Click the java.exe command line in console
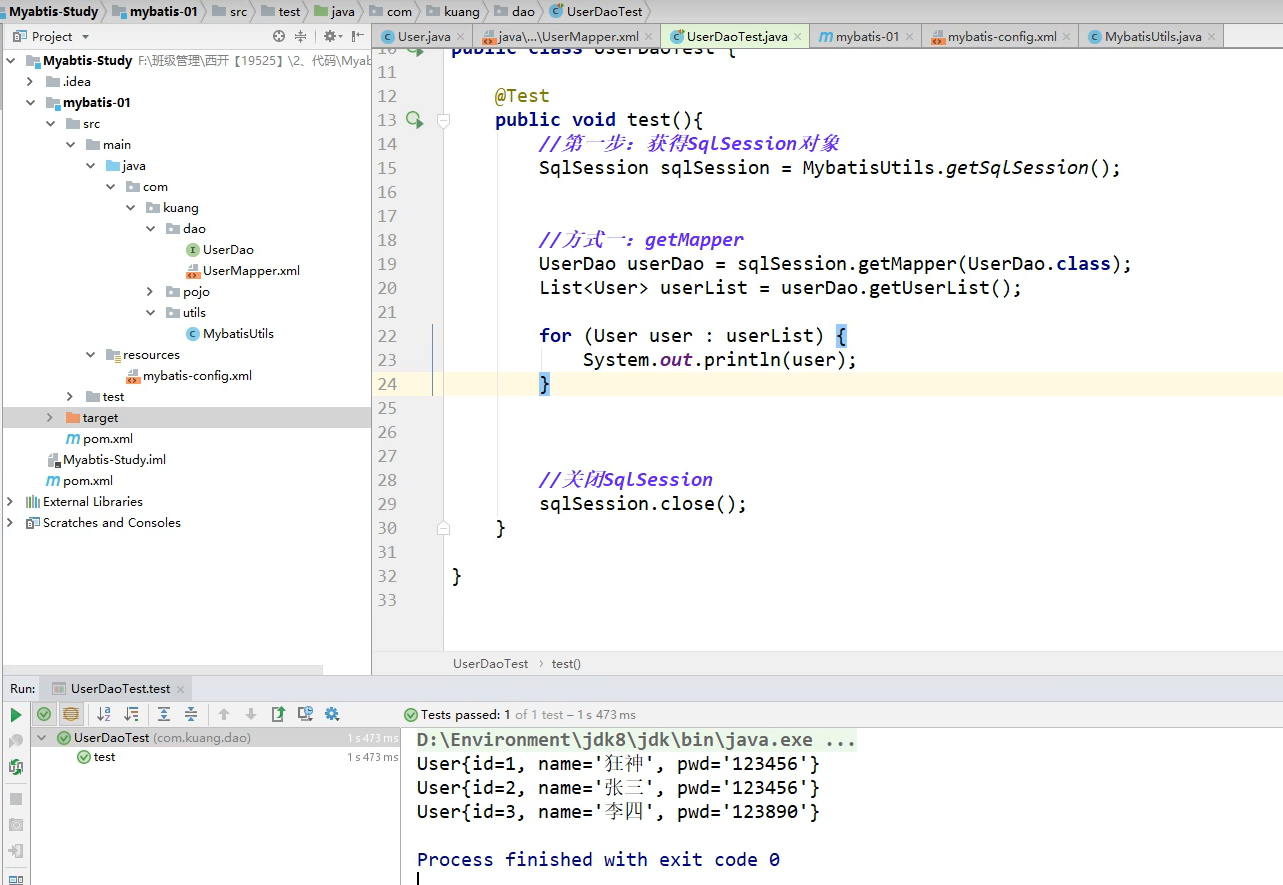The width and height of the screenshot is (1283, 885). tap(636, 739)
